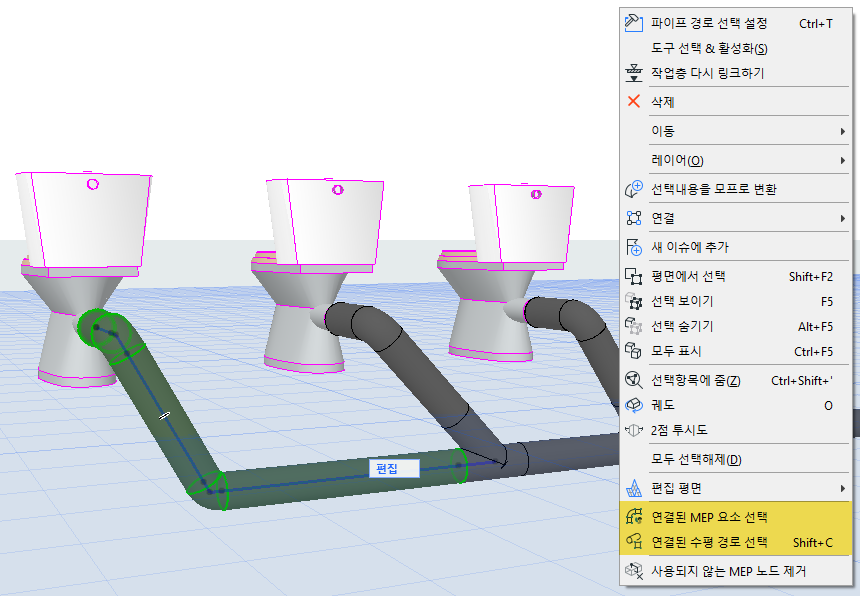Screen dimensions: 860x596
Task: Open the 레이어(O) menu entry
Action: pos(735,161)
